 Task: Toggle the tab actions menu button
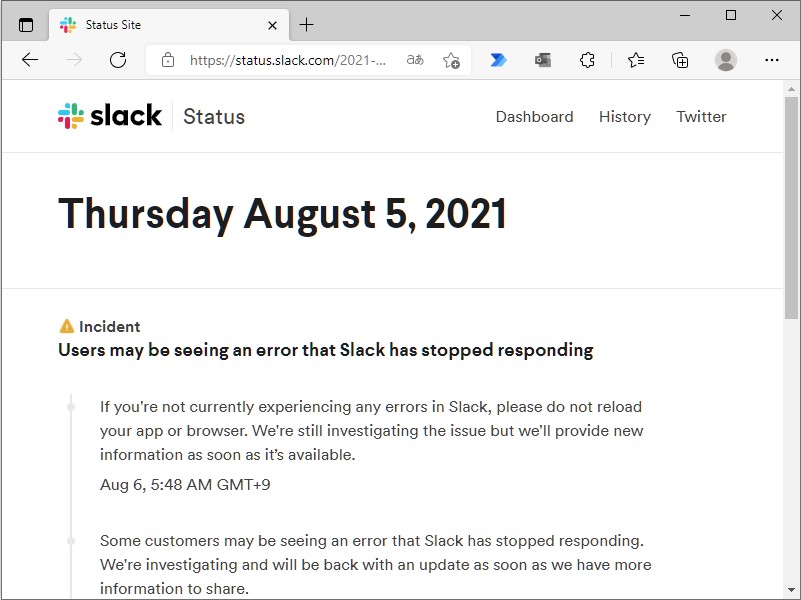point(26,23)
